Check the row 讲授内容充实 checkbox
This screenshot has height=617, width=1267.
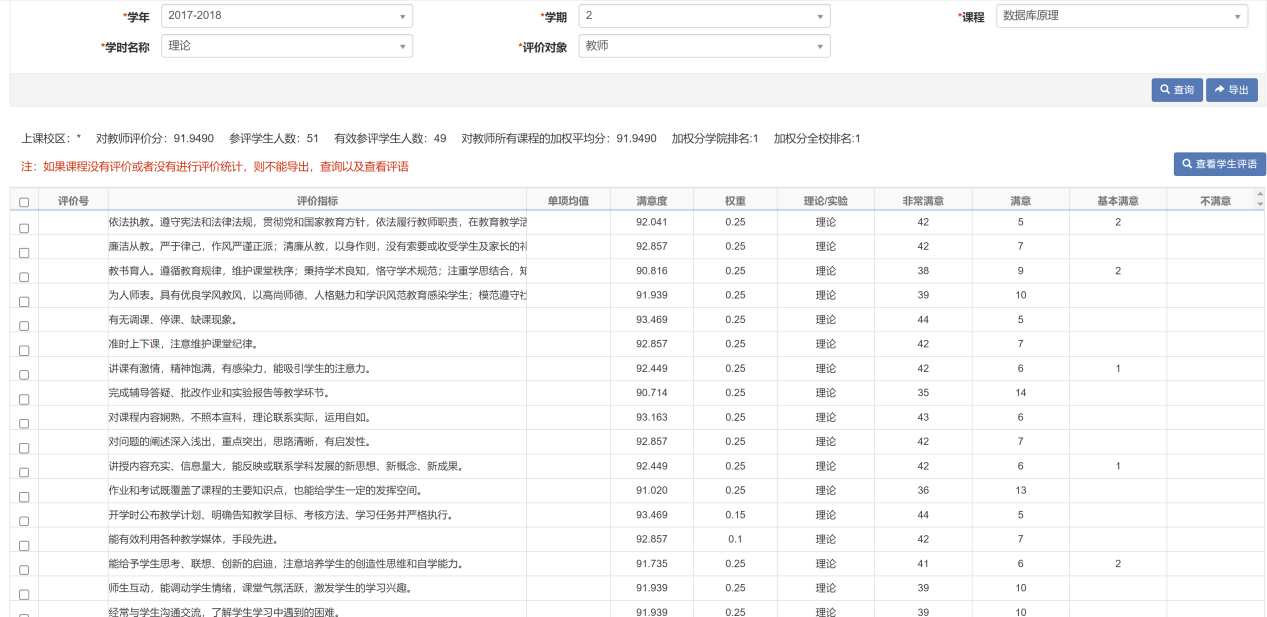(x=24, y=473)
